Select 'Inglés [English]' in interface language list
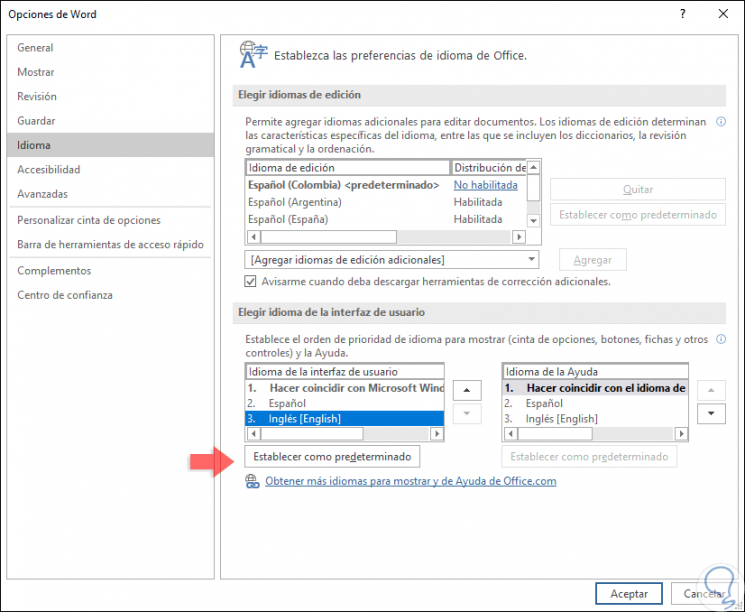Screen dimensions: 745x612 (x=345, y=419)
